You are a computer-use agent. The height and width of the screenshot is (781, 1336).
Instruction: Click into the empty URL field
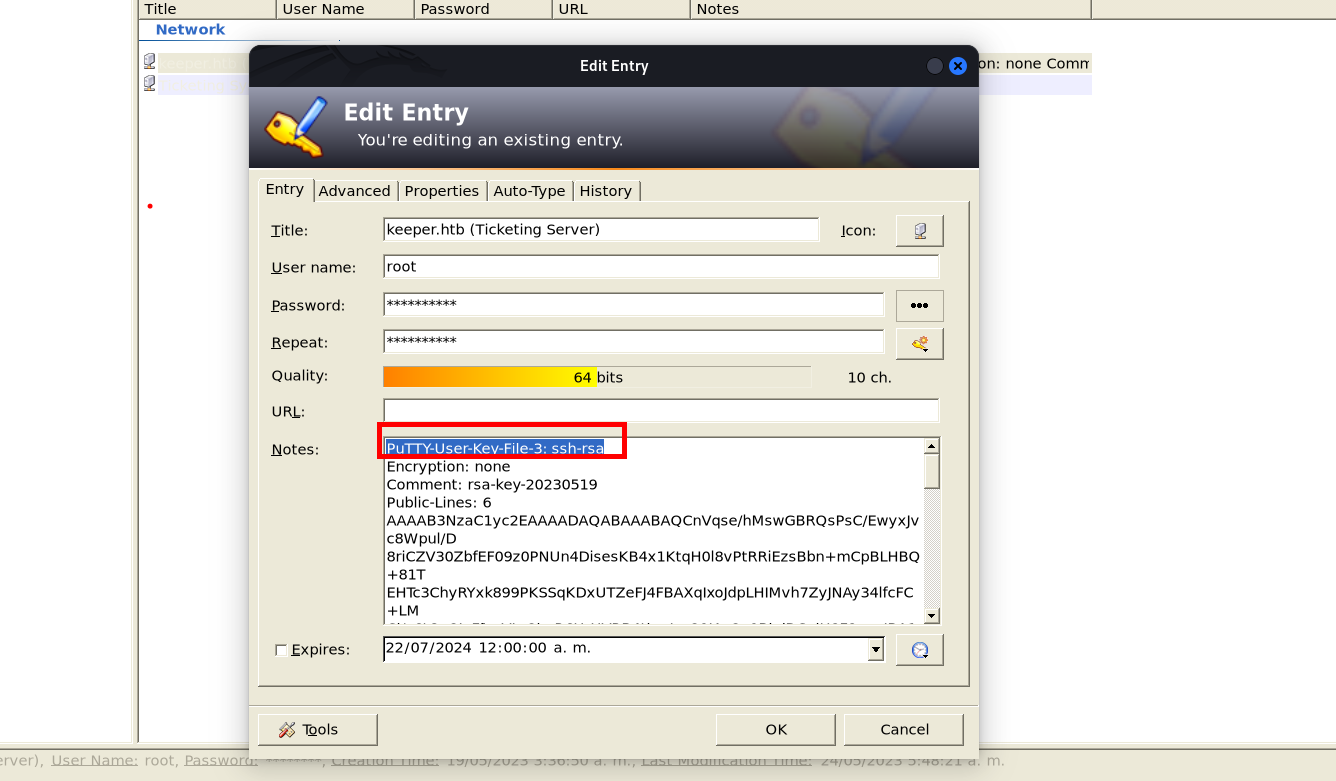click(660, 411)
